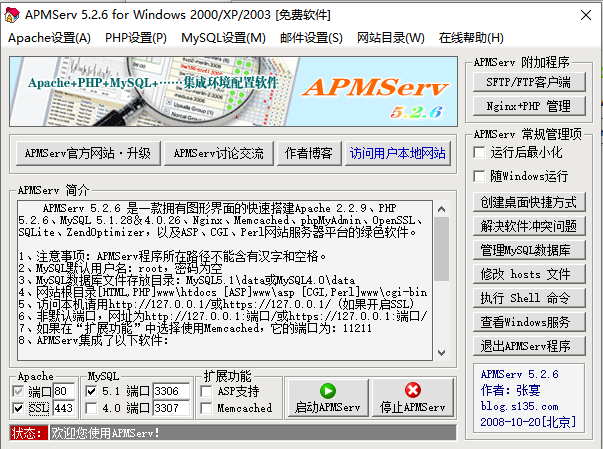The width and height of the screenshot is (603, 449).
Task: Open the Apache设置(A) menu
Action: 49,38
